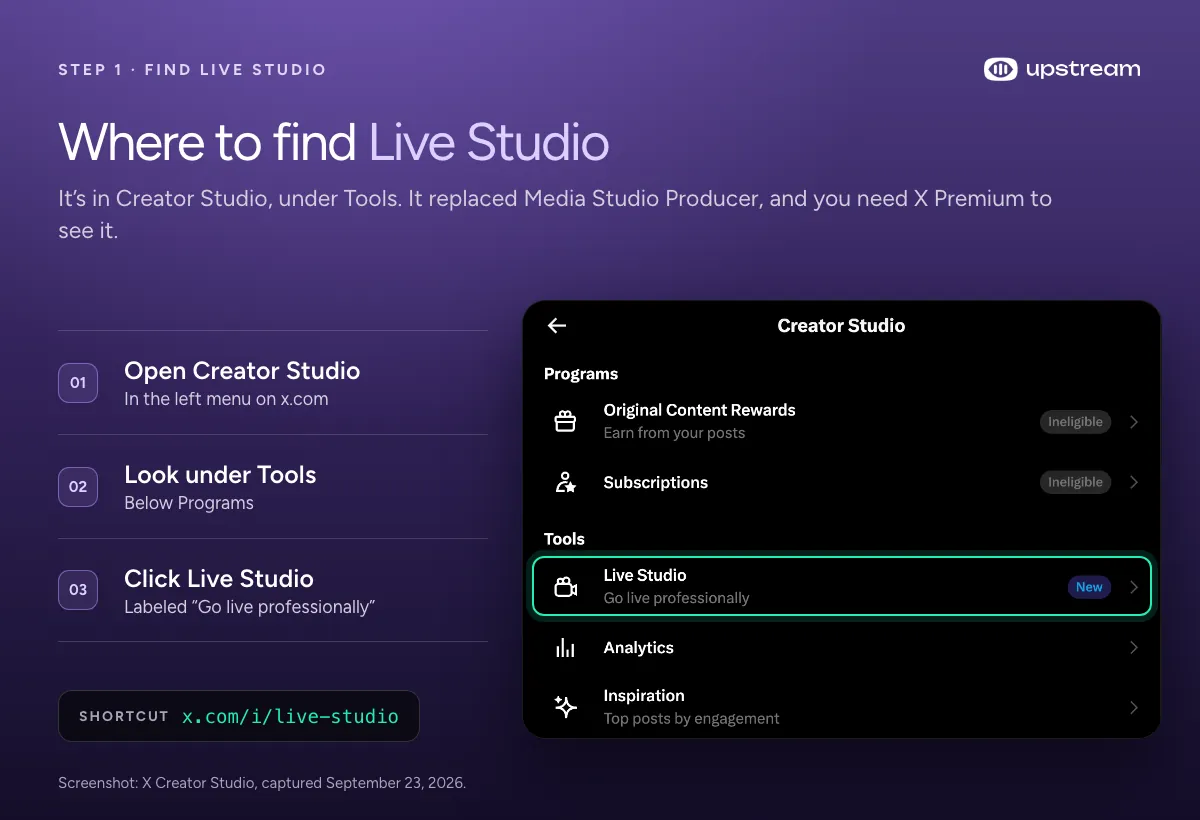Click the New badge on Live Studio

[x=1089, y=587]
